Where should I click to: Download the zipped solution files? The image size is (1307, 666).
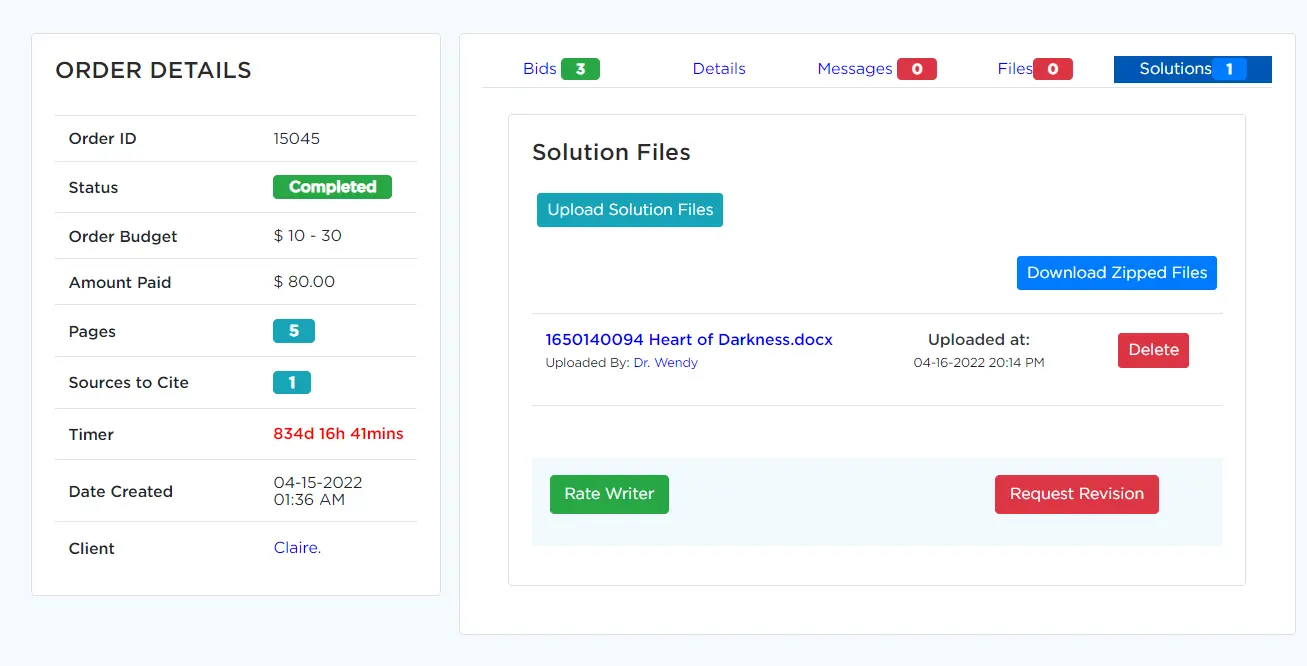click(x=1116, y=273)
